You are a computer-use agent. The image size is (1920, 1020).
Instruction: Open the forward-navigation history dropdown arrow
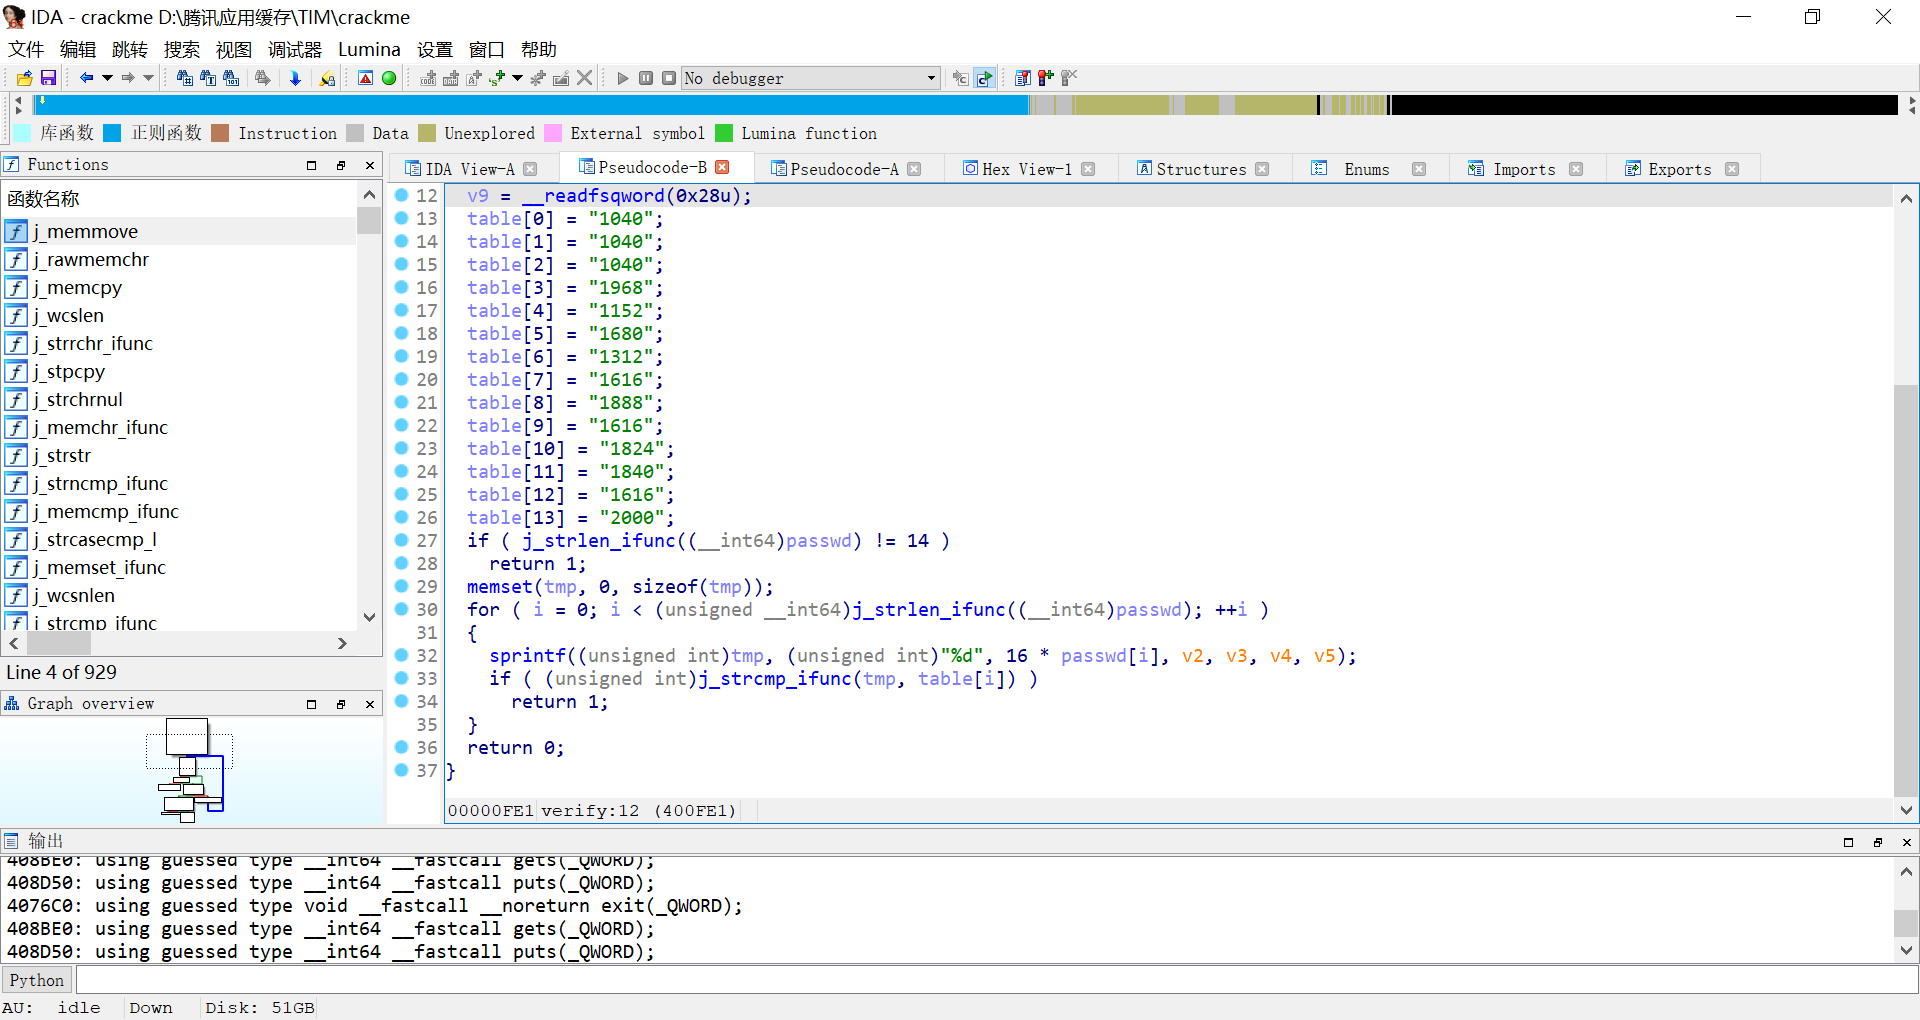pos(148,78)
